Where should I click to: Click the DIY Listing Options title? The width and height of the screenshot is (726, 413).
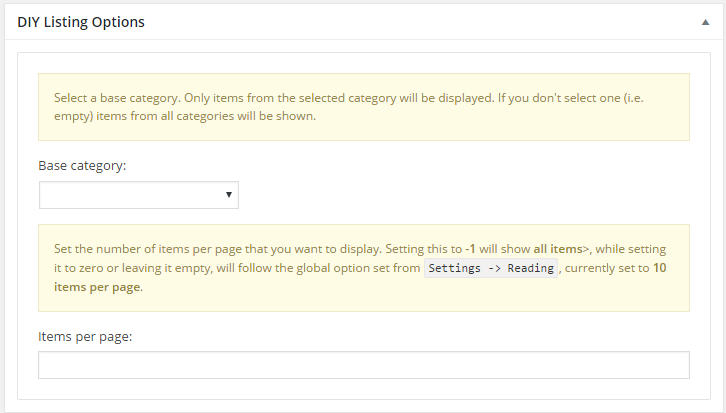click(x=81, y=22)
